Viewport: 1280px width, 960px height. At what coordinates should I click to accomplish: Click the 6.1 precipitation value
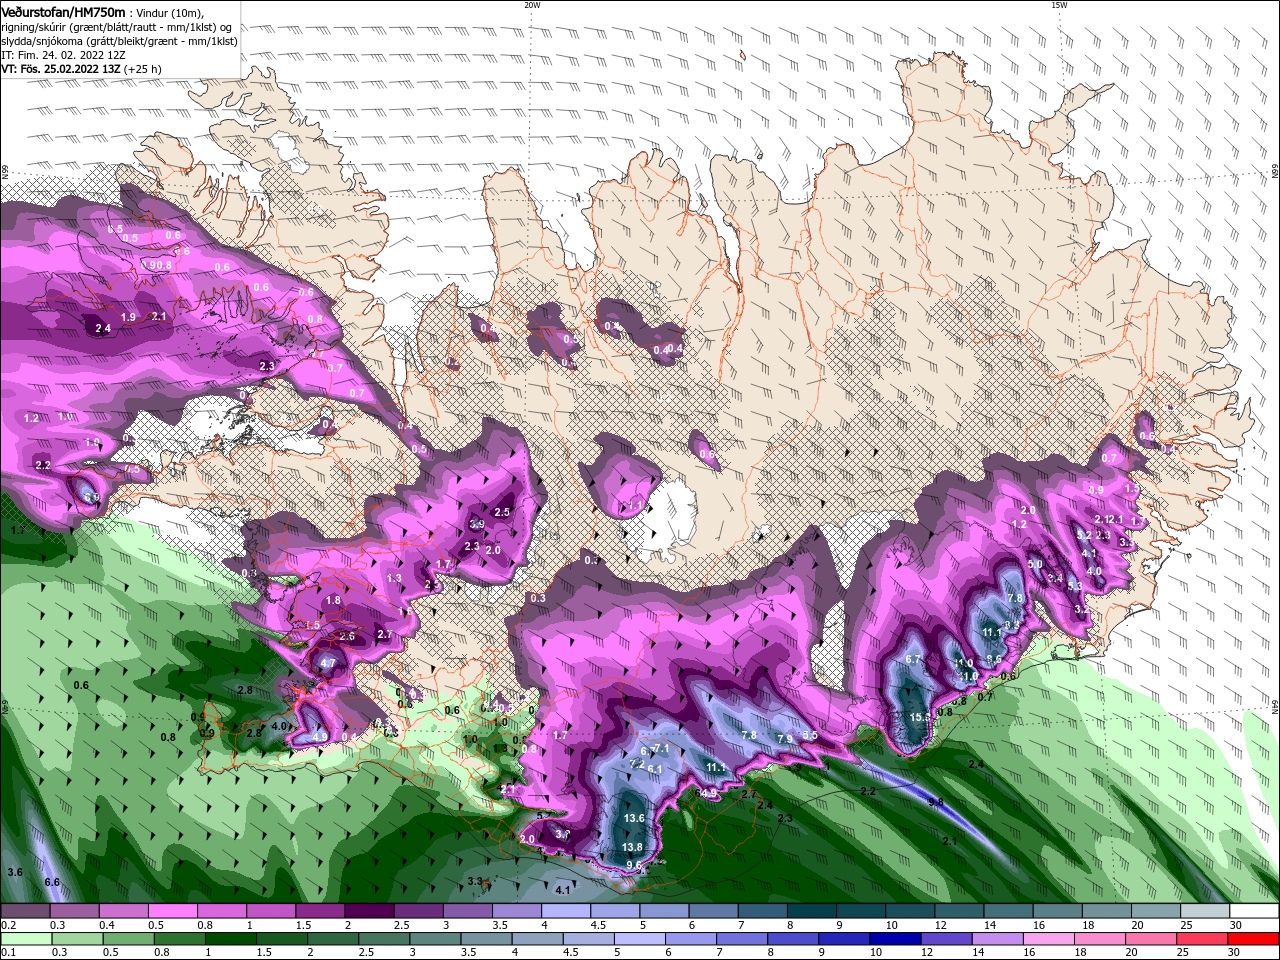tap(655, 769)
